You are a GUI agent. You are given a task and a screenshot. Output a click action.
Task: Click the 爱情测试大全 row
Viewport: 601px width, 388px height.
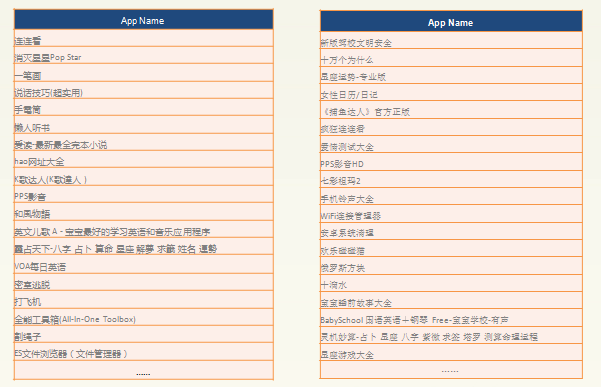451,144
